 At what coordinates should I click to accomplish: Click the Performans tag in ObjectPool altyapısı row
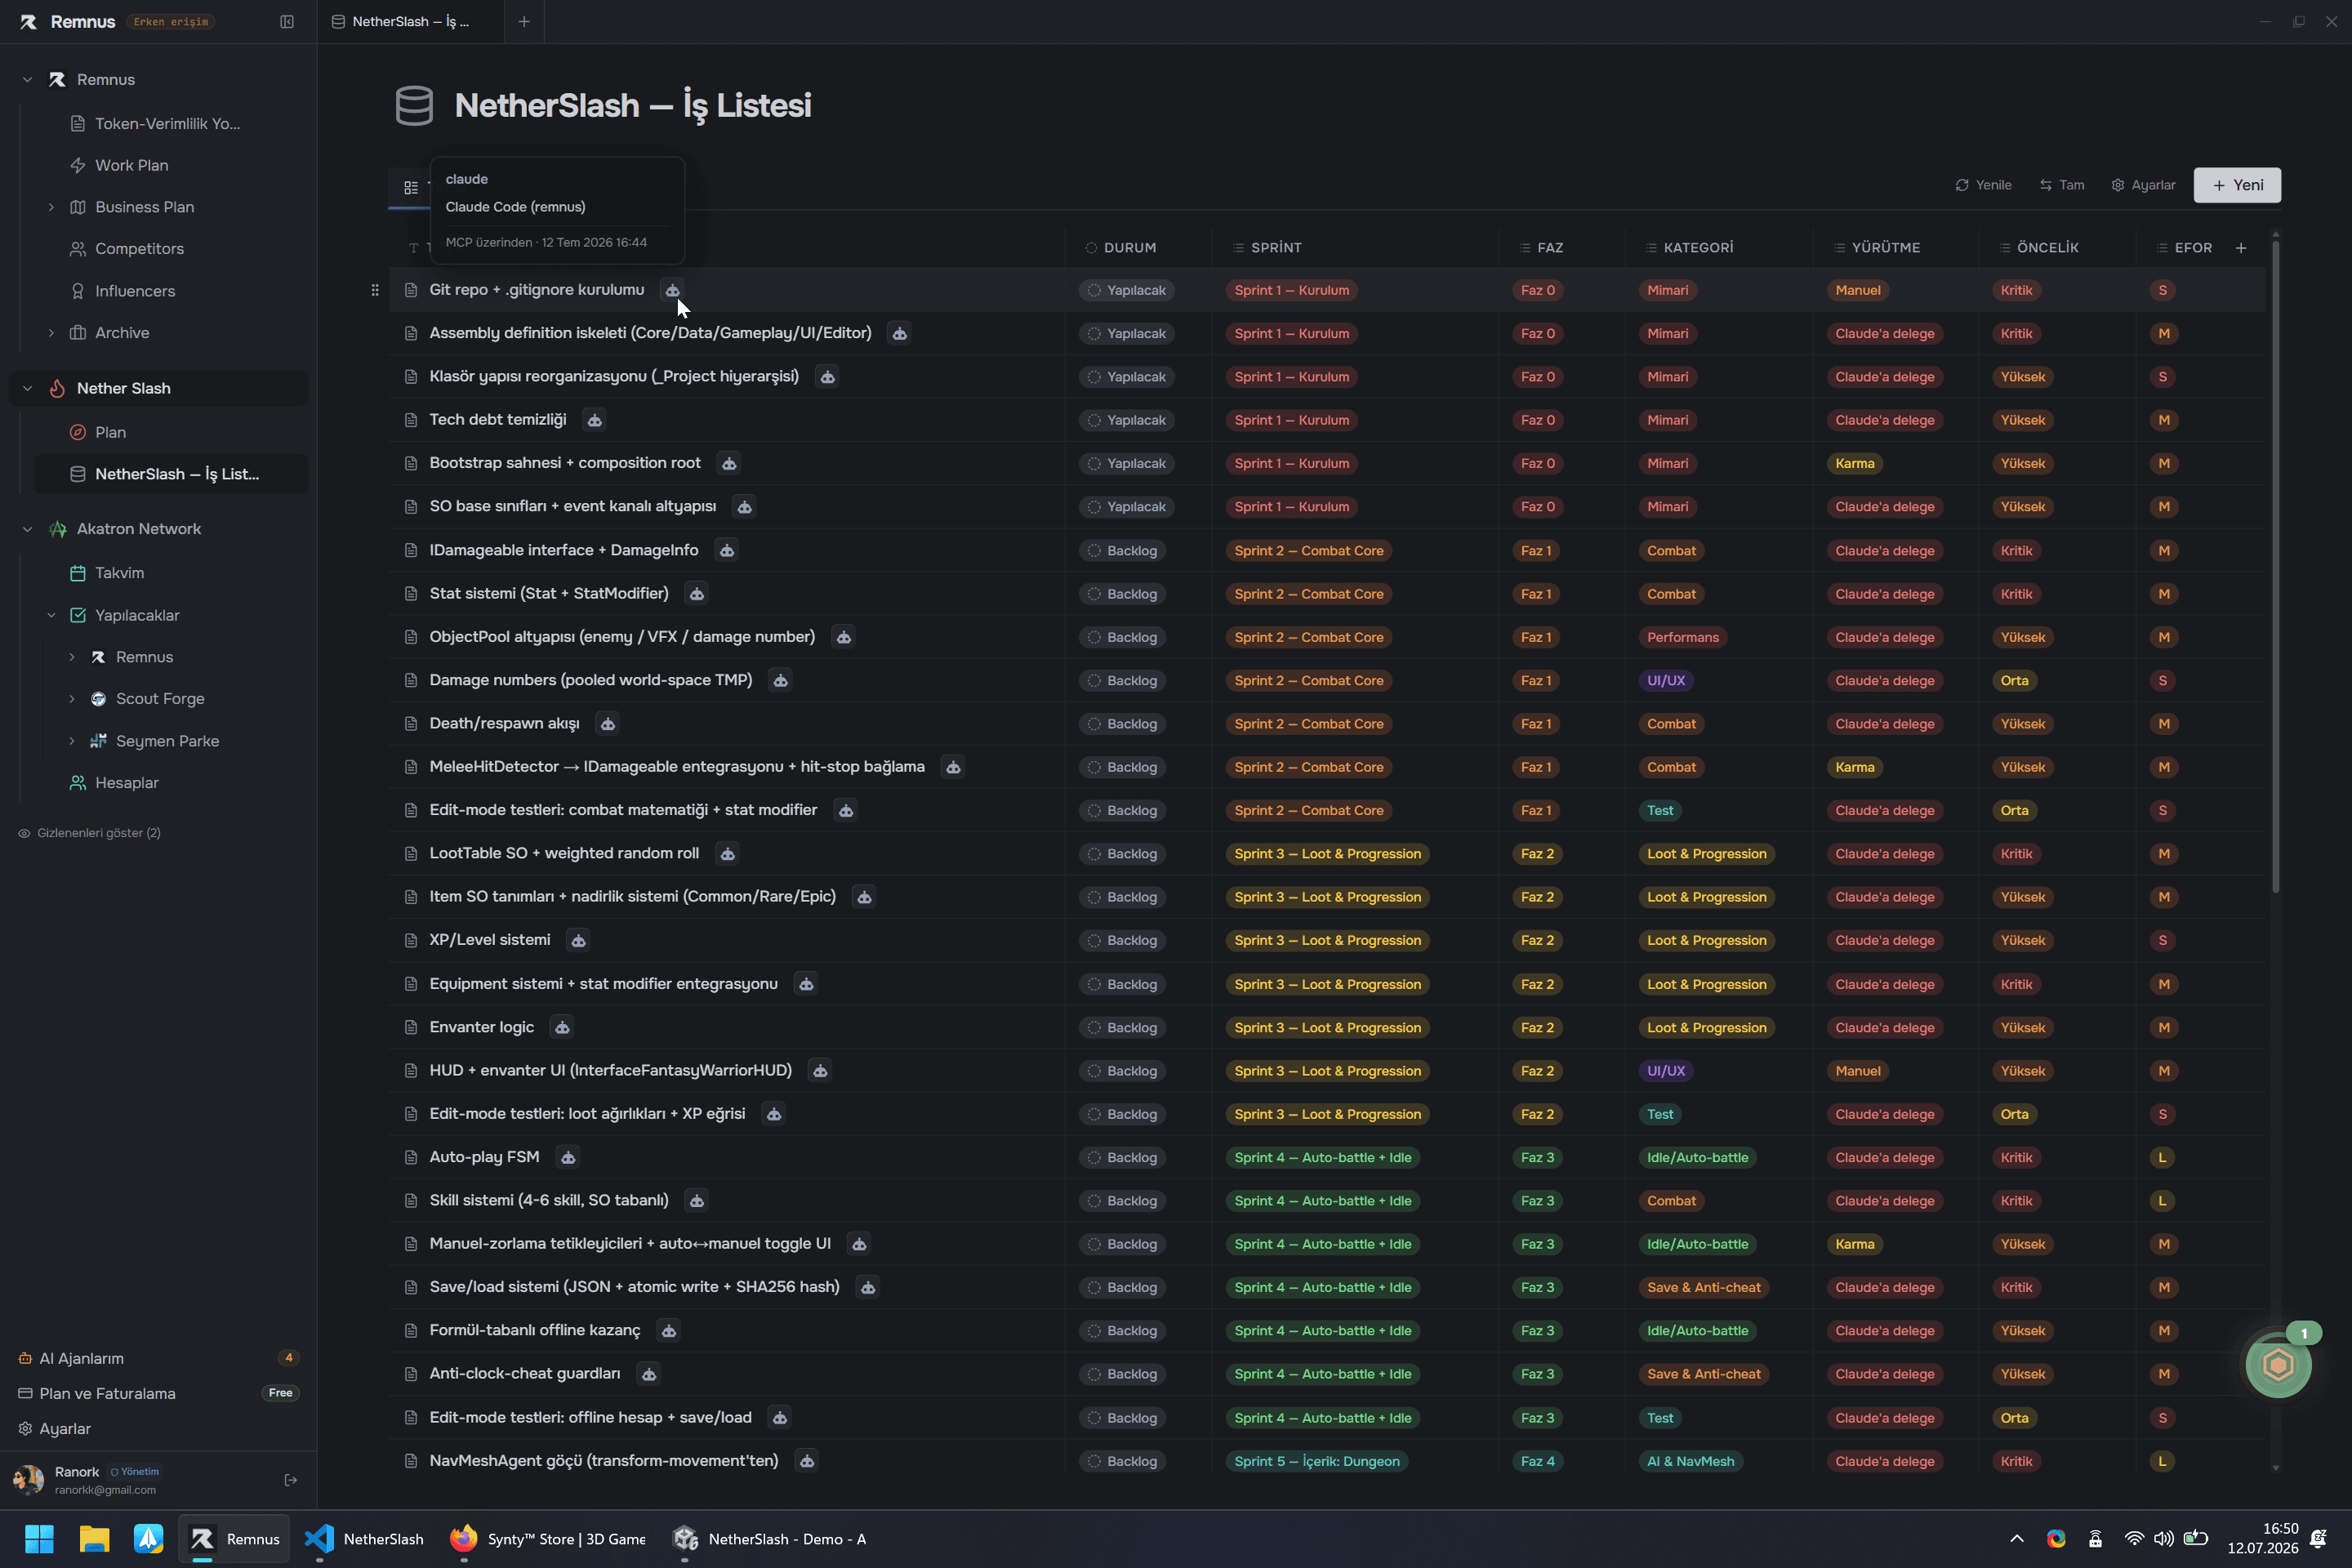click(x=1683, y=637)
